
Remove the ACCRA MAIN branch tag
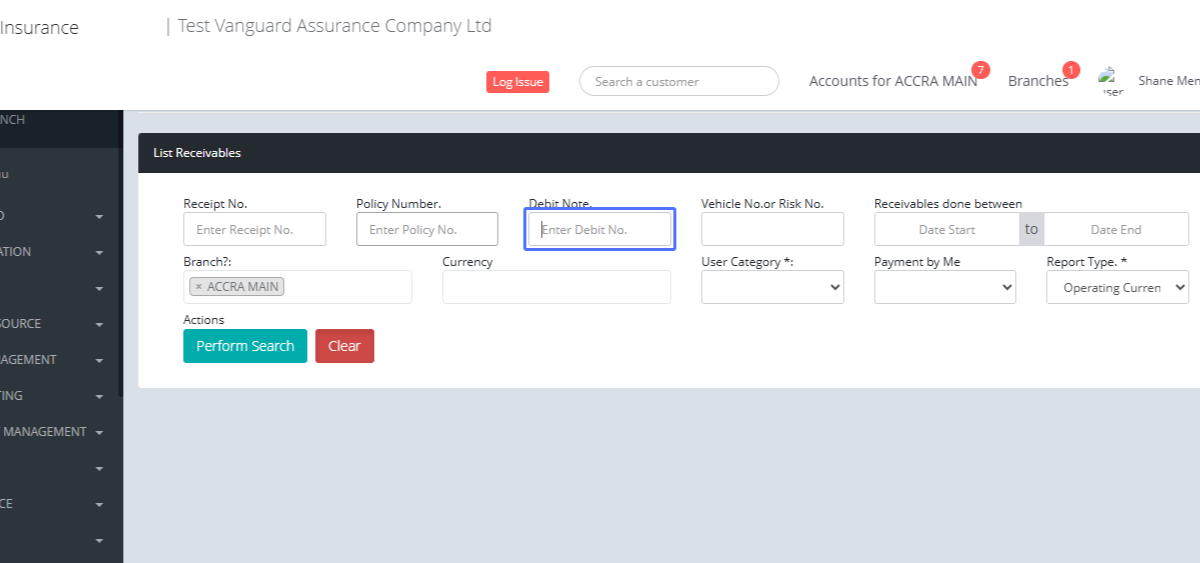[x=198, y=287]
